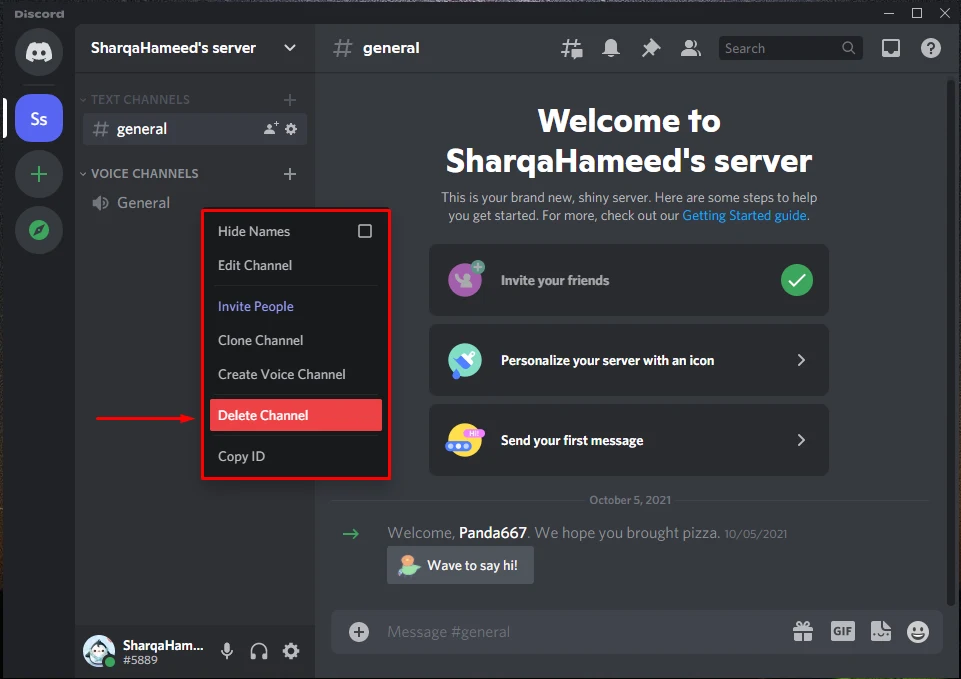Create invite icon next to general channel
The width and height of the screenshot is (961, 679).
pyautogui.click(x=271, y=128)
